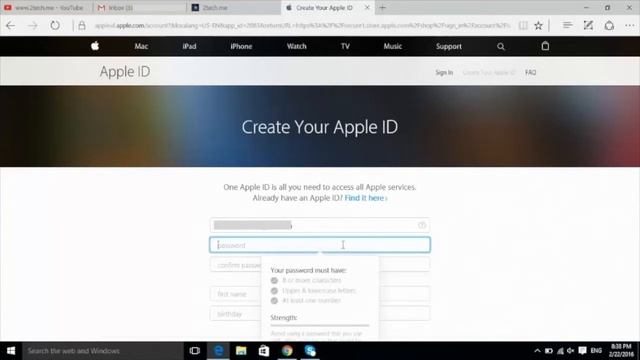Open the Windows Store taskbar icon
This screenshot has height=360, width=640.
(264, 351)
